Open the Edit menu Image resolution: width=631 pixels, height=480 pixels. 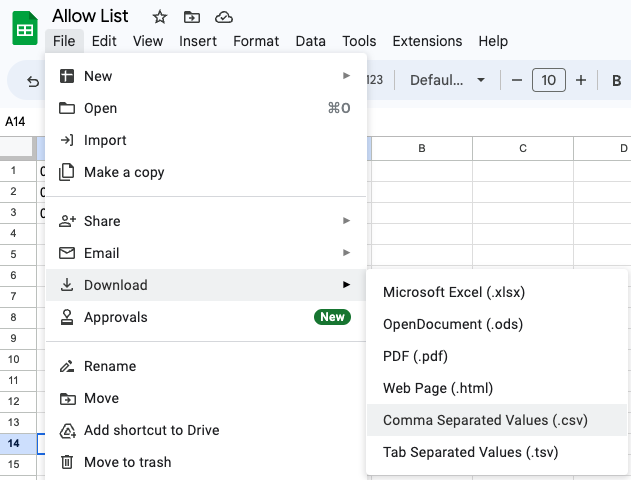[104, 41]
